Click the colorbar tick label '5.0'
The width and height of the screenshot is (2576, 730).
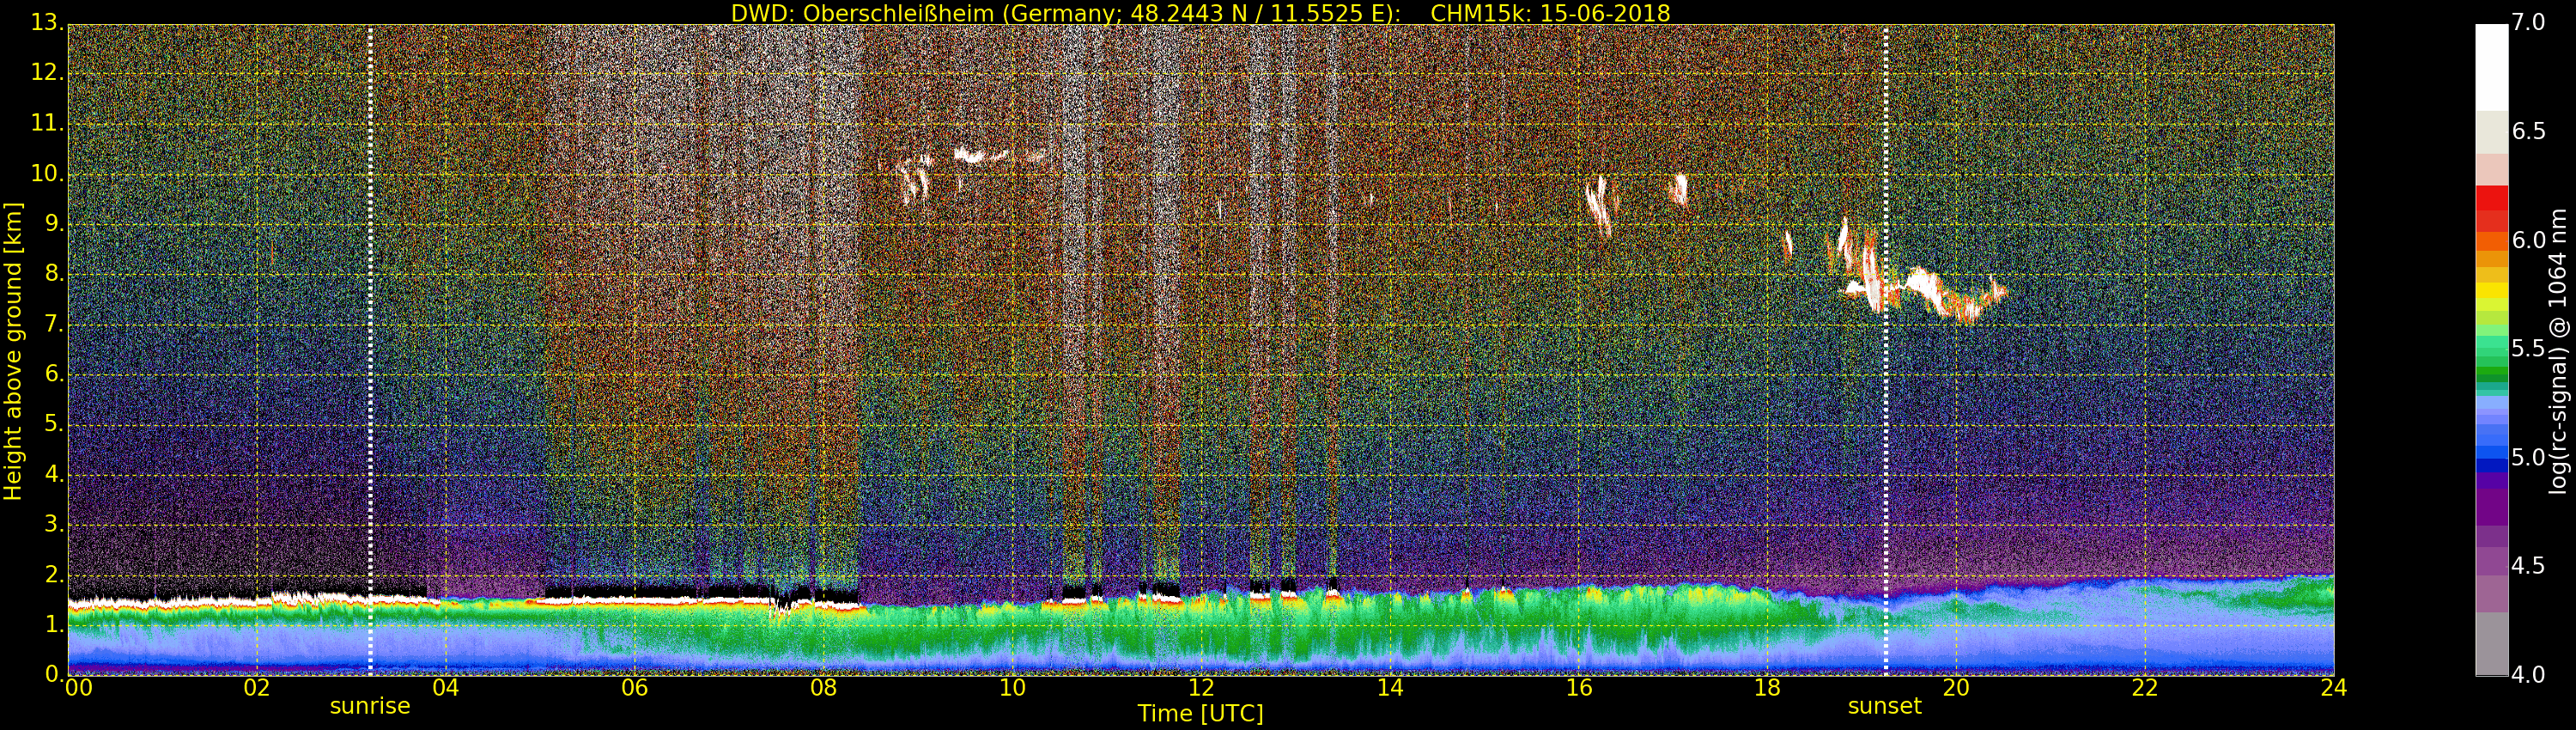tap(2528, 458)
